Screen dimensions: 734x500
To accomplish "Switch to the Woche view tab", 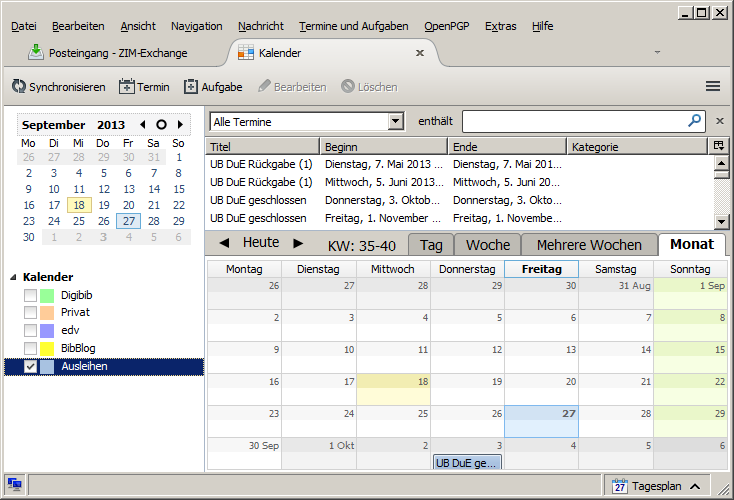I will coord(488,245).
